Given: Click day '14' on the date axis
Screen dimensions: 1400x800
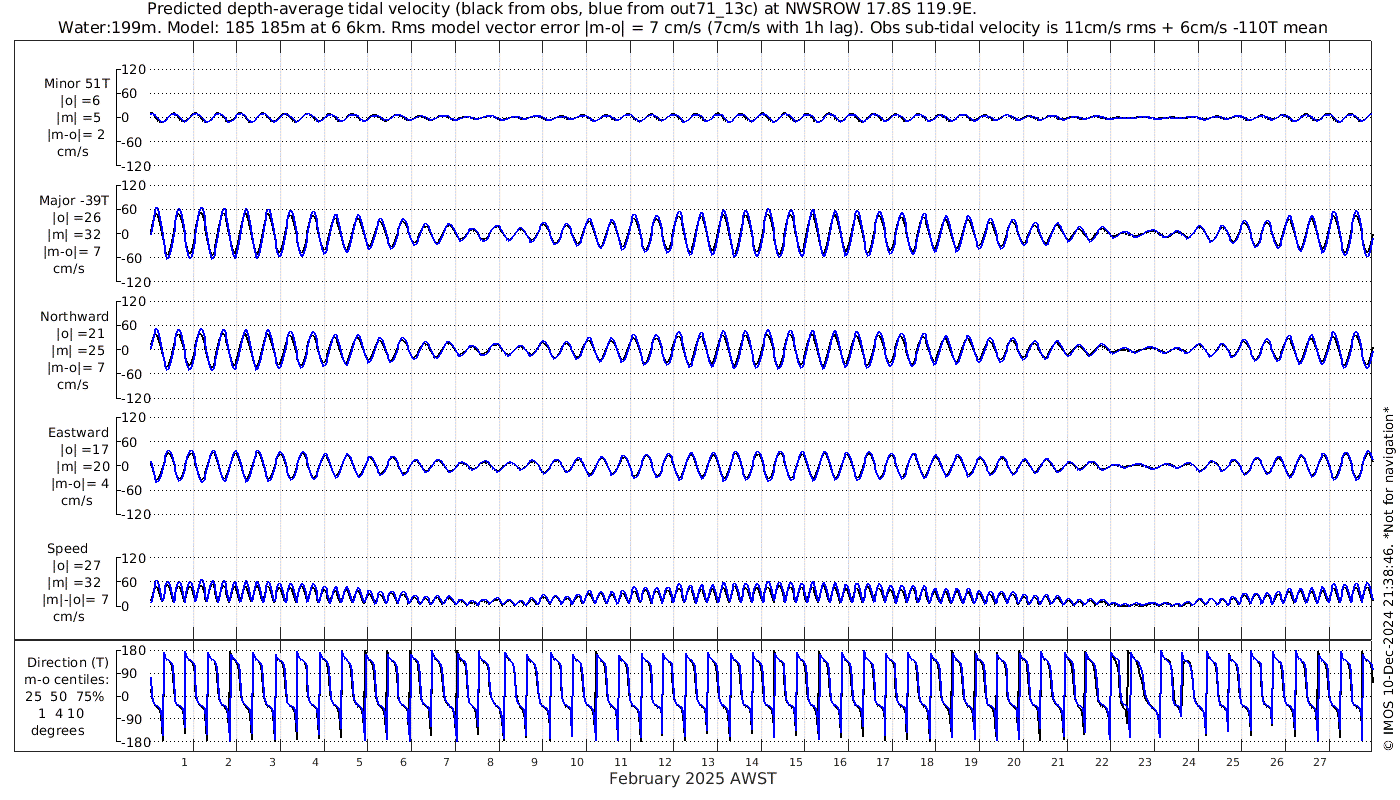Looking at the screenshot, I should coord(752,762).
